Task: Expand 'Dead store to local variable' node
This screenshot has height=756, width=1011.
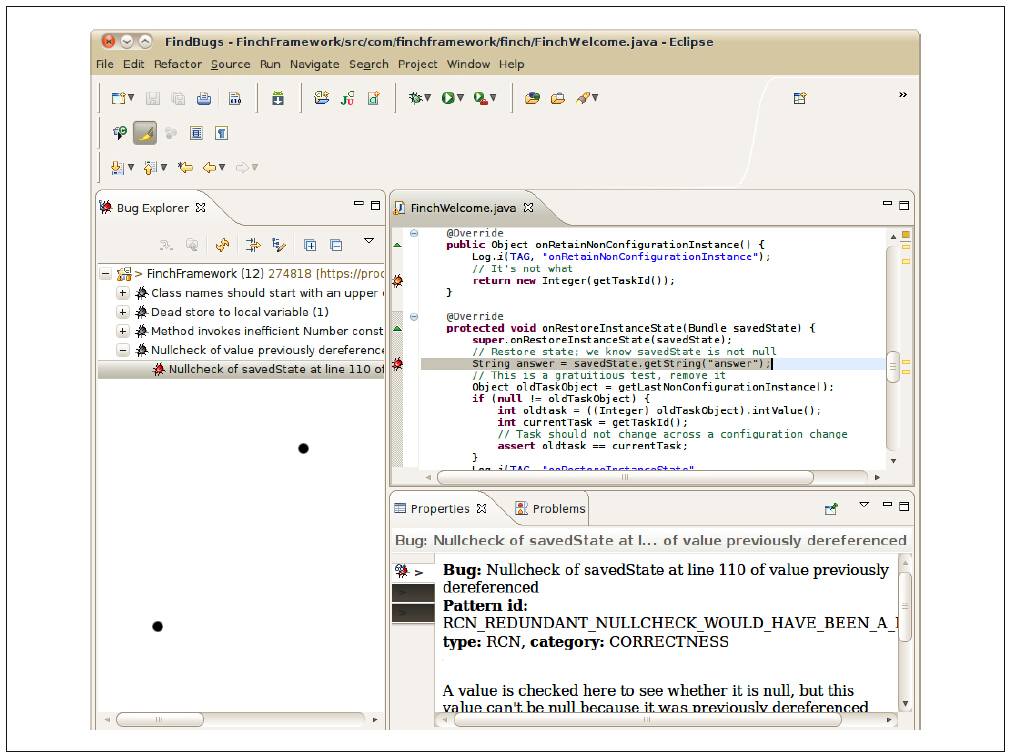Action: (123, 312)
